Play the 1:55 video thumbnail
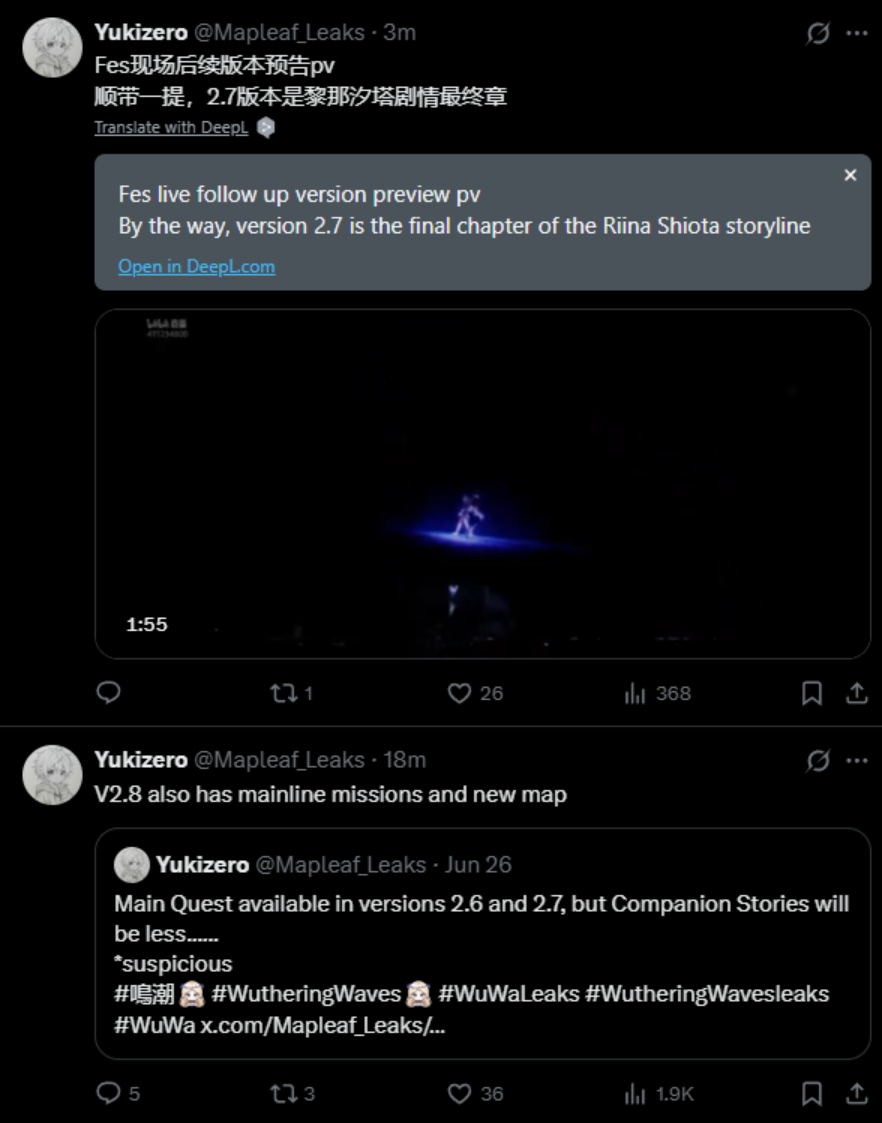Viewport: 882px width, 1123px height. pos(482,483)
